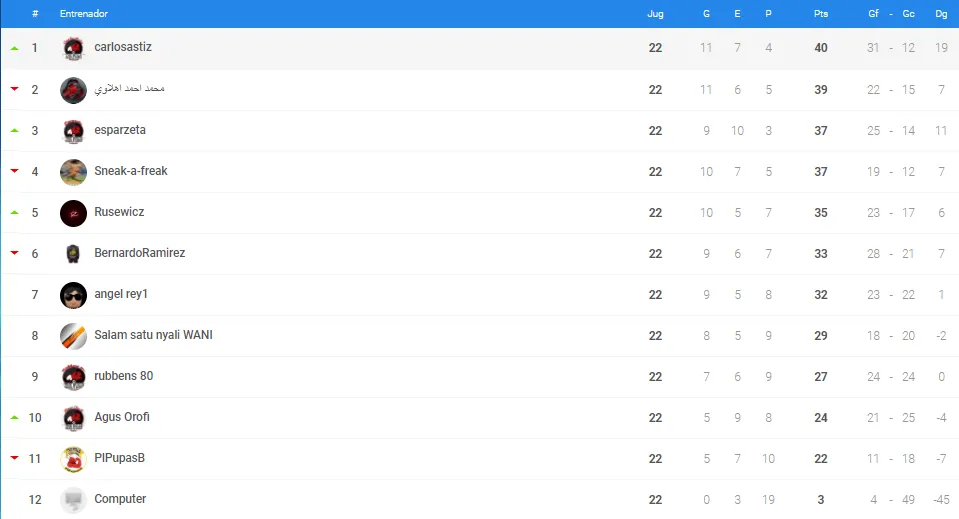The height and width of the screenshot is (519, 959).
Task: Click the Jug column header
Action: pyautogui.click(x=655, y=13)
